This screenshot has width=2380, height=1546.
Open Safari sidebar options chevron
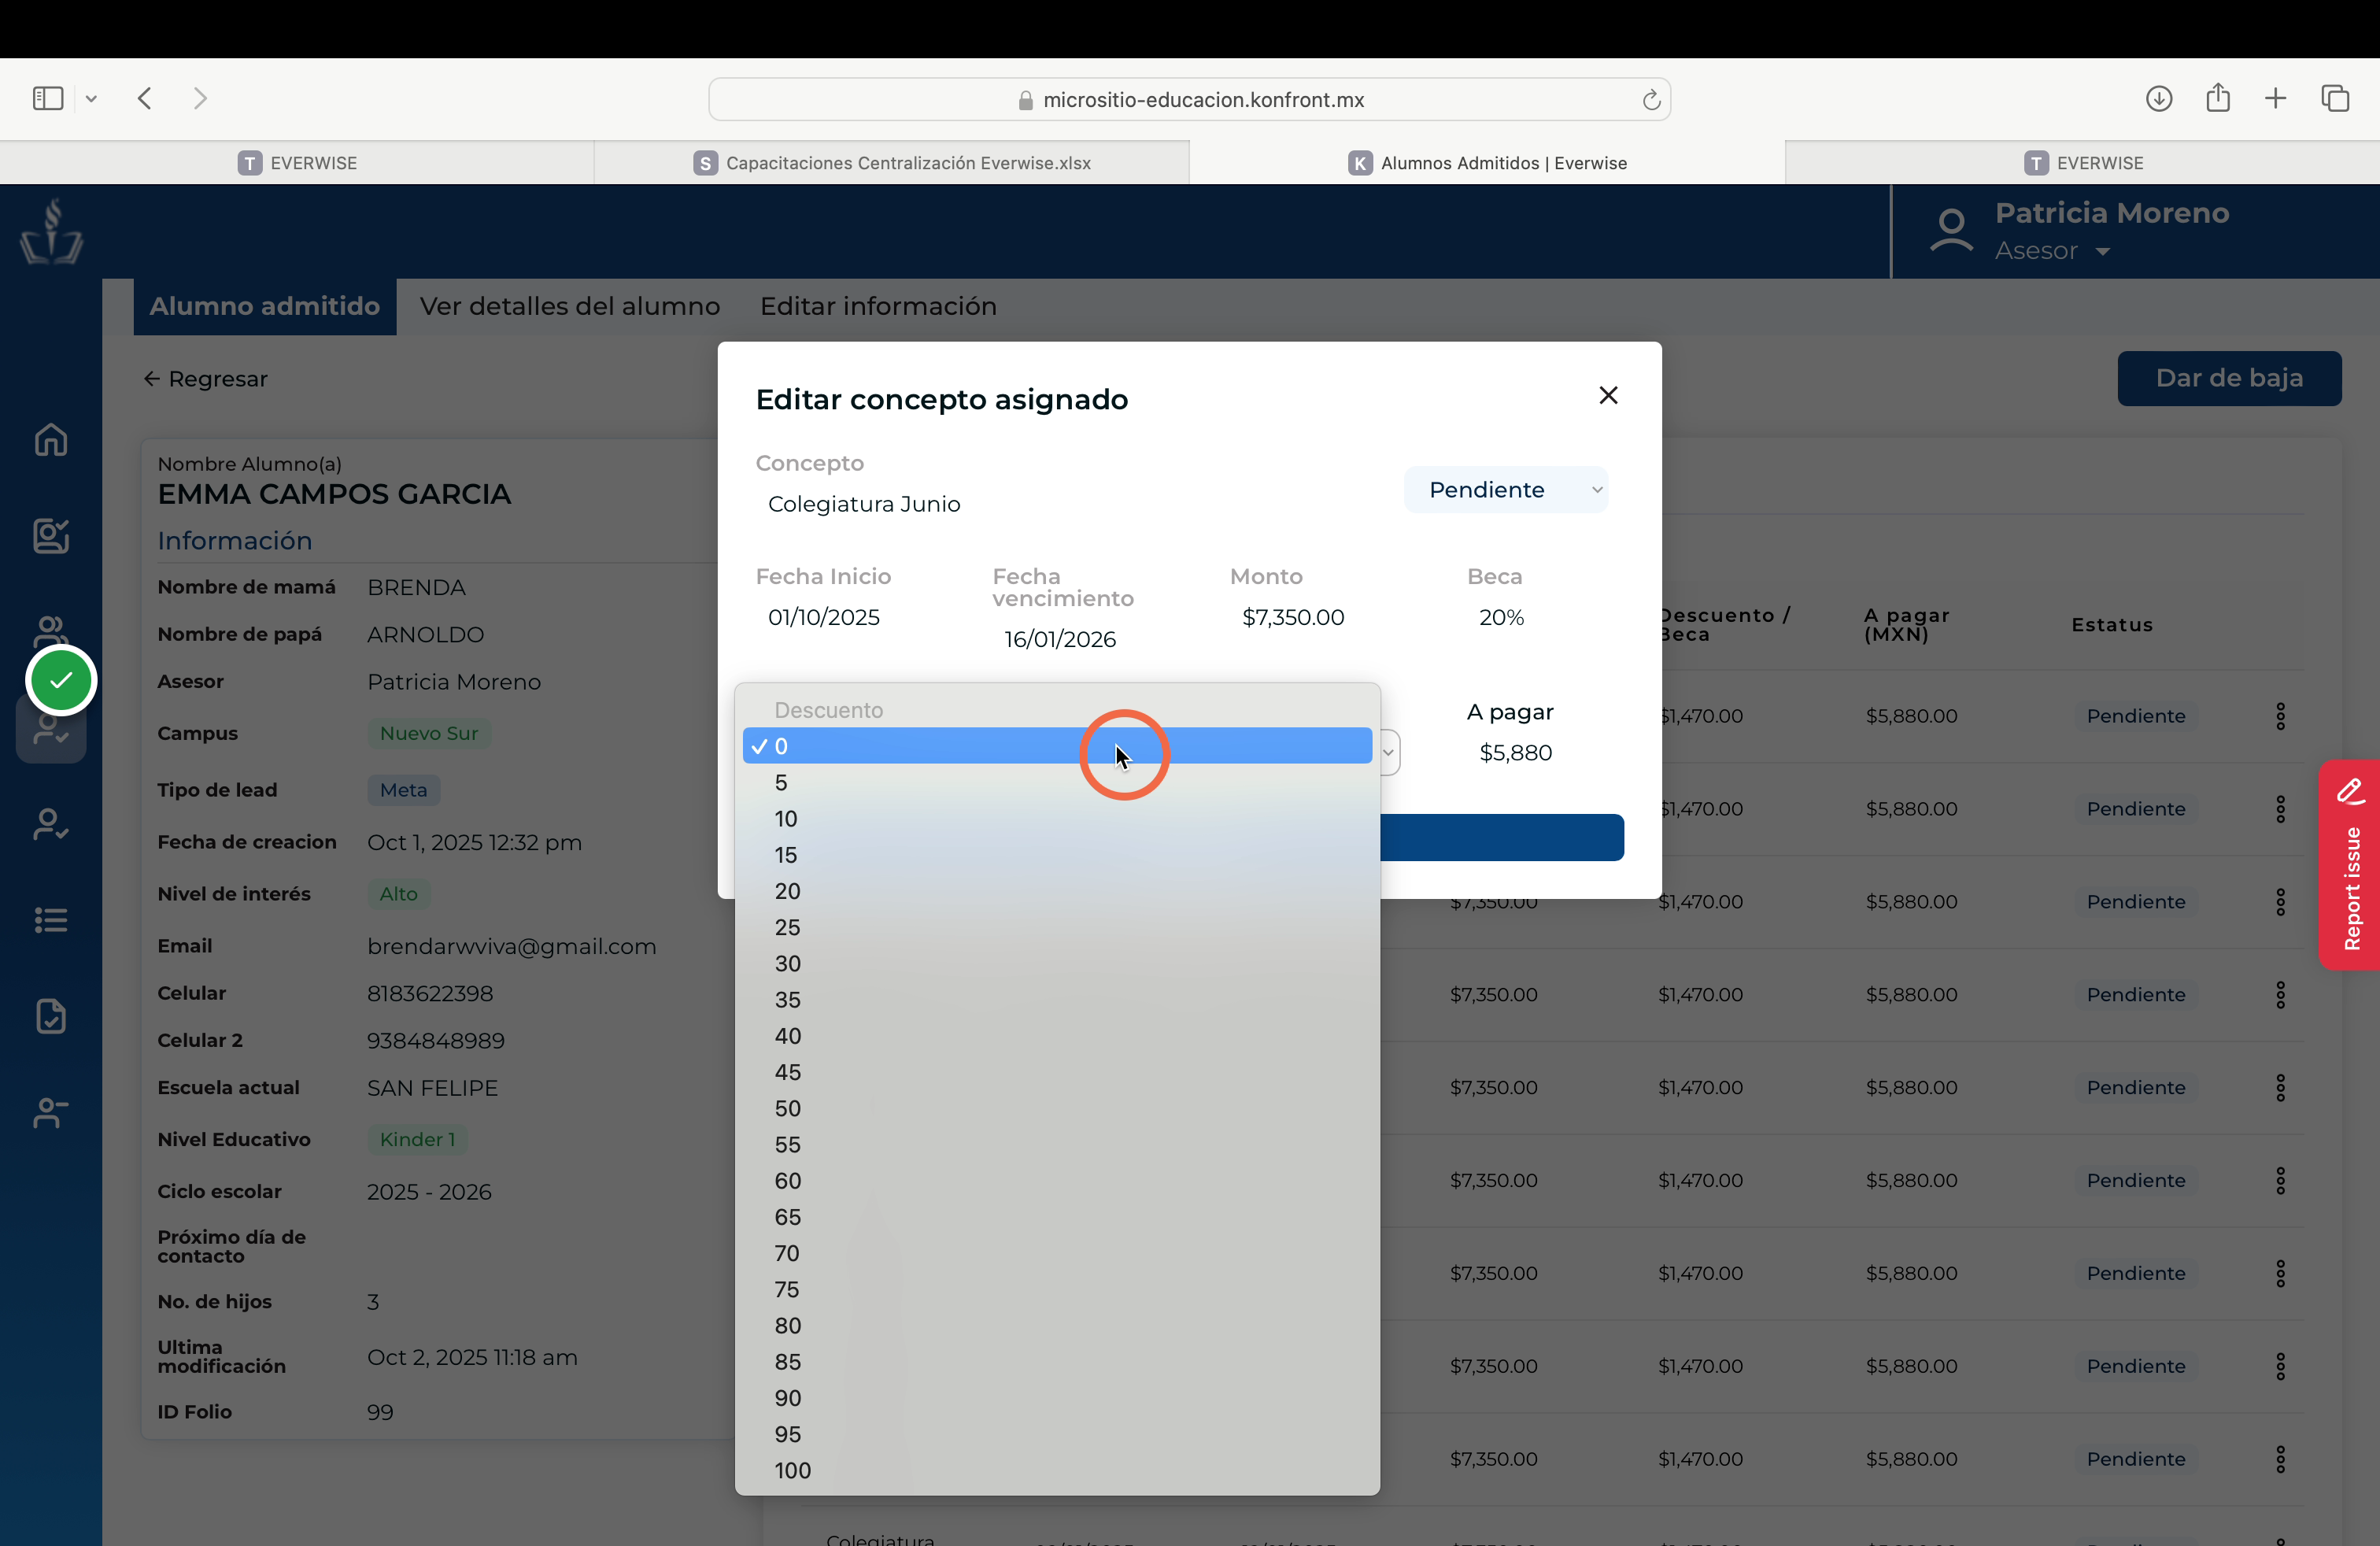(x=91, y=98)
